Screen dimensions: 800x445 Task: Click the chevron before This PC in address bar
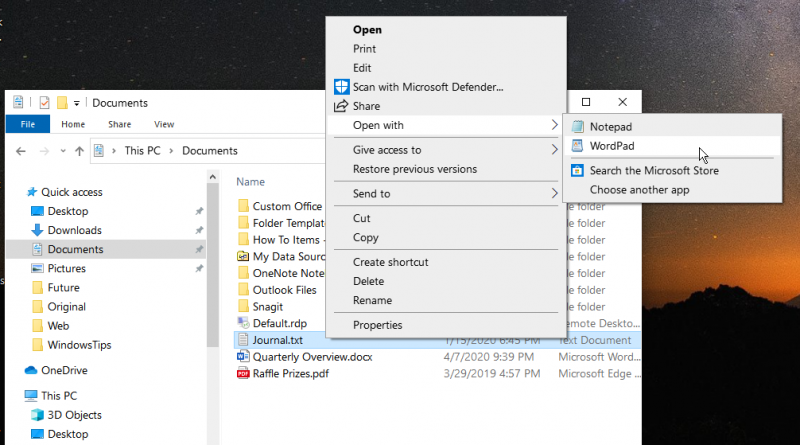coord(114,151)
